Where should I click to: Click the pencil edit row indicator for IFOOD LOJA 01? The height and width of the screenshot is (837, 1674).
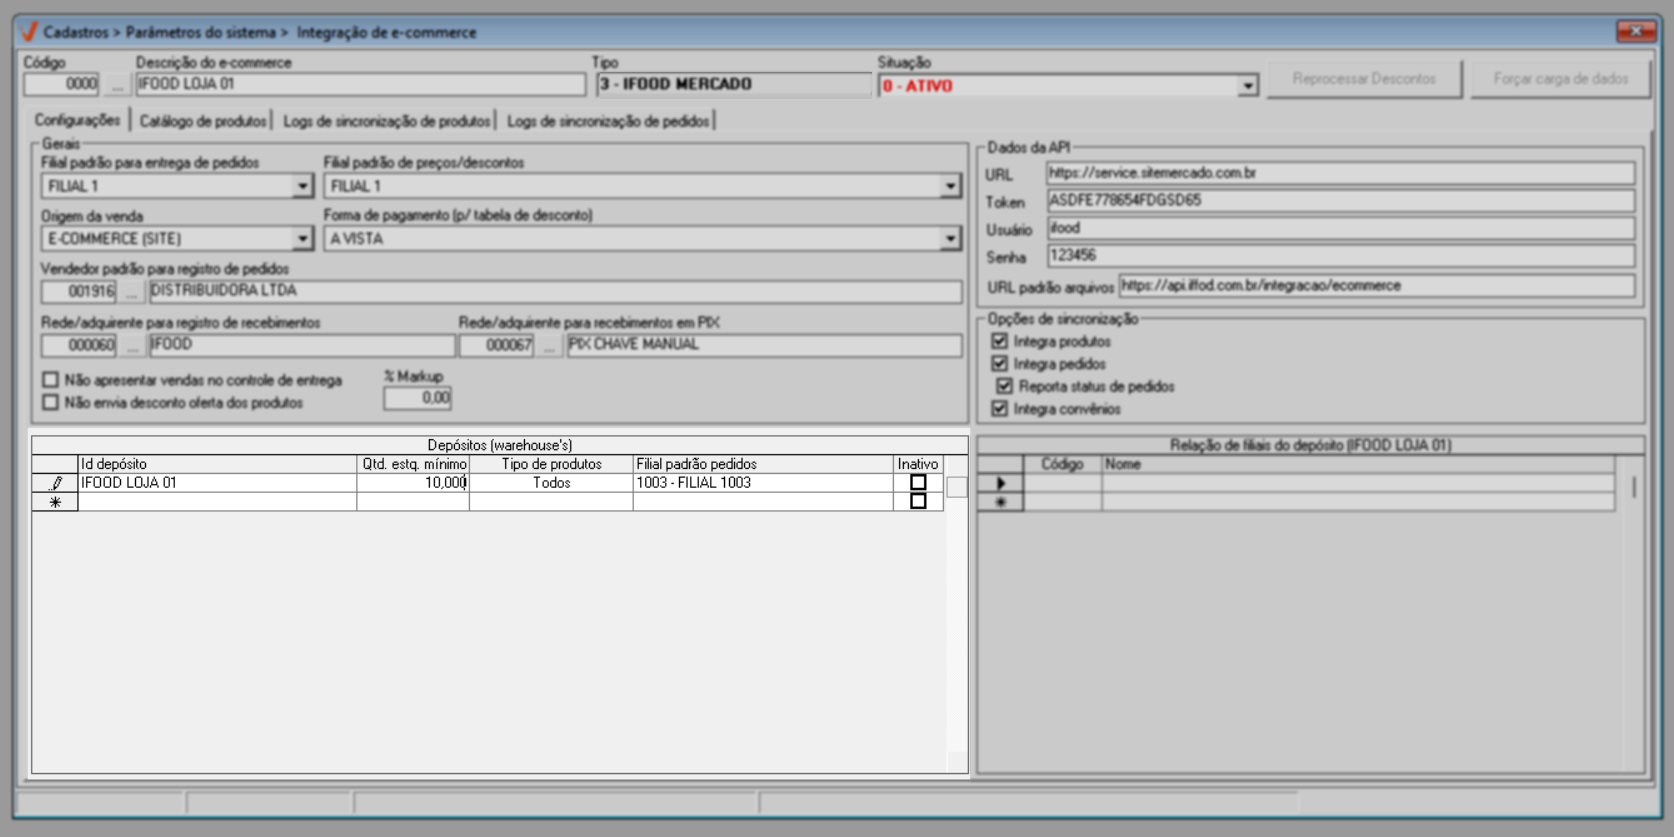click(x=55, y=483)
